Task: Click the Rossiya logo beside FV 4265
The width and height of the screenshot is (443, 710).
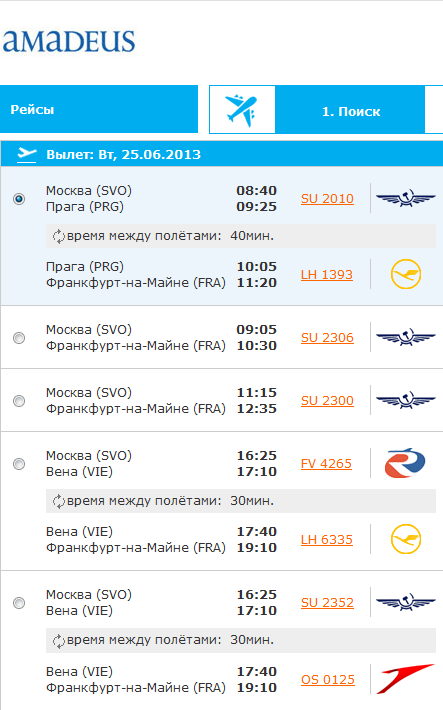Action: pyautogui.click(x=405, y=463)
